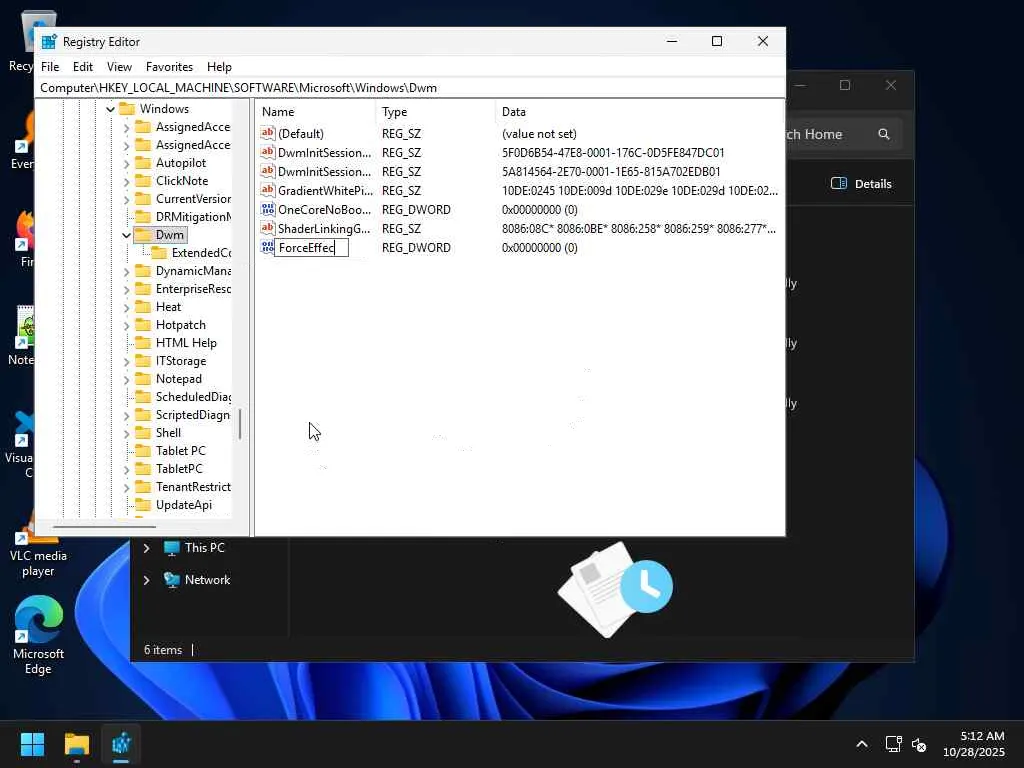
Task: Click the Heat key folder icon
Action: pyautogui.click(x=142, y=306)
